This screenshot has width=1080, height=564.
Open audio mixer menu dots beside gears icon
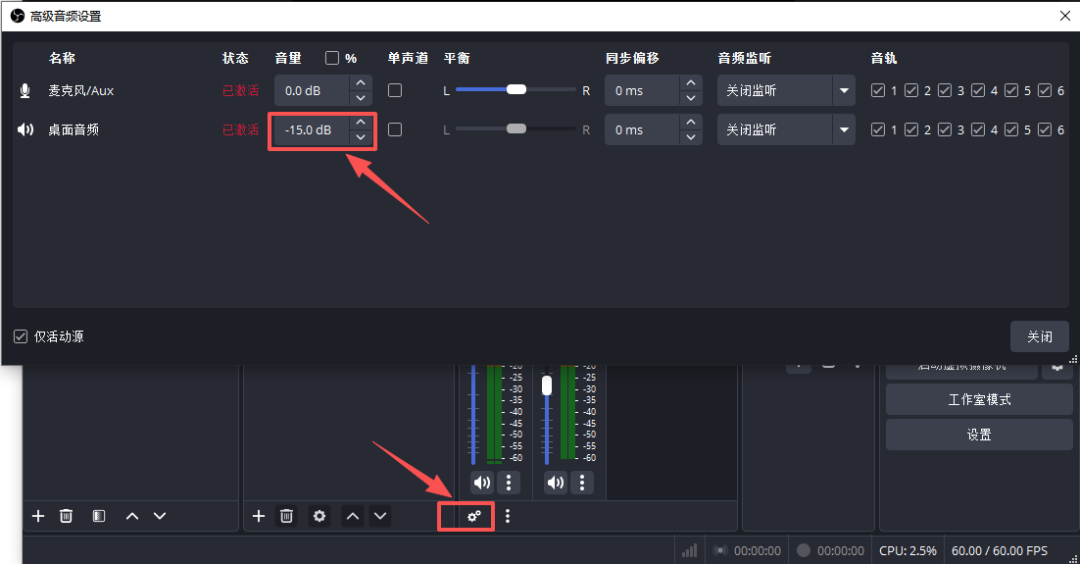click(508, 516)
